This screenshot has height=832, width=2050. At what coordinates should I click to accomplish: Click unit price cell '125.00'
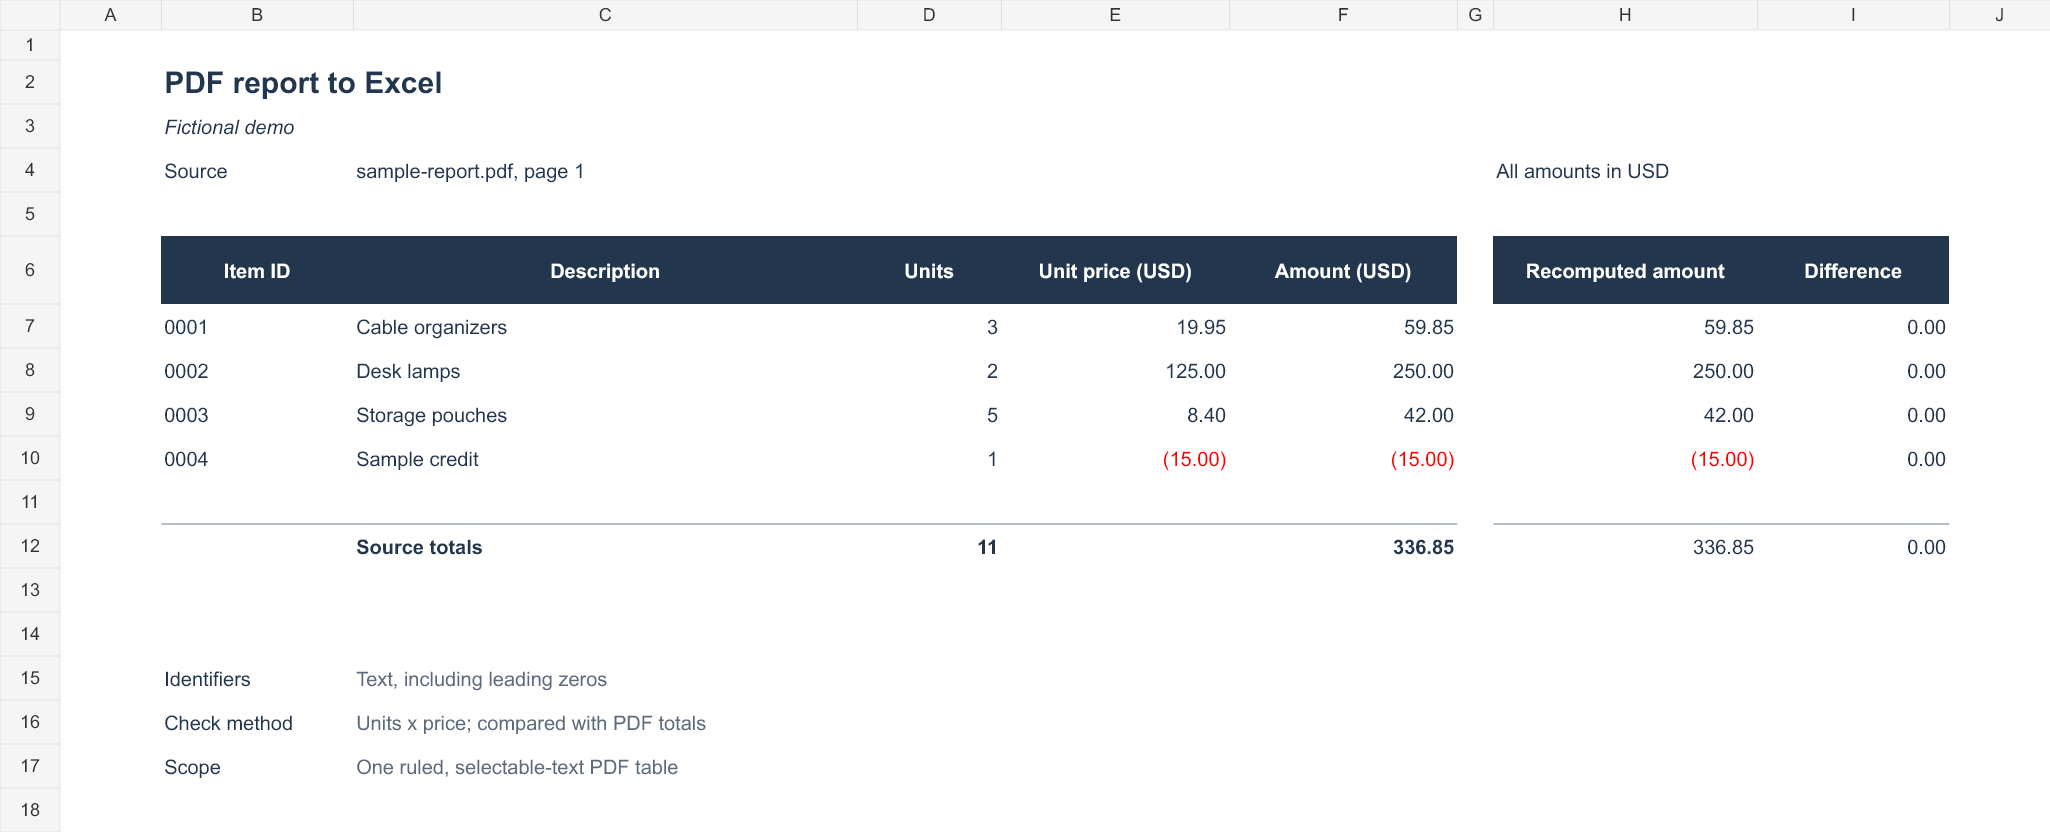[1115, 371]
